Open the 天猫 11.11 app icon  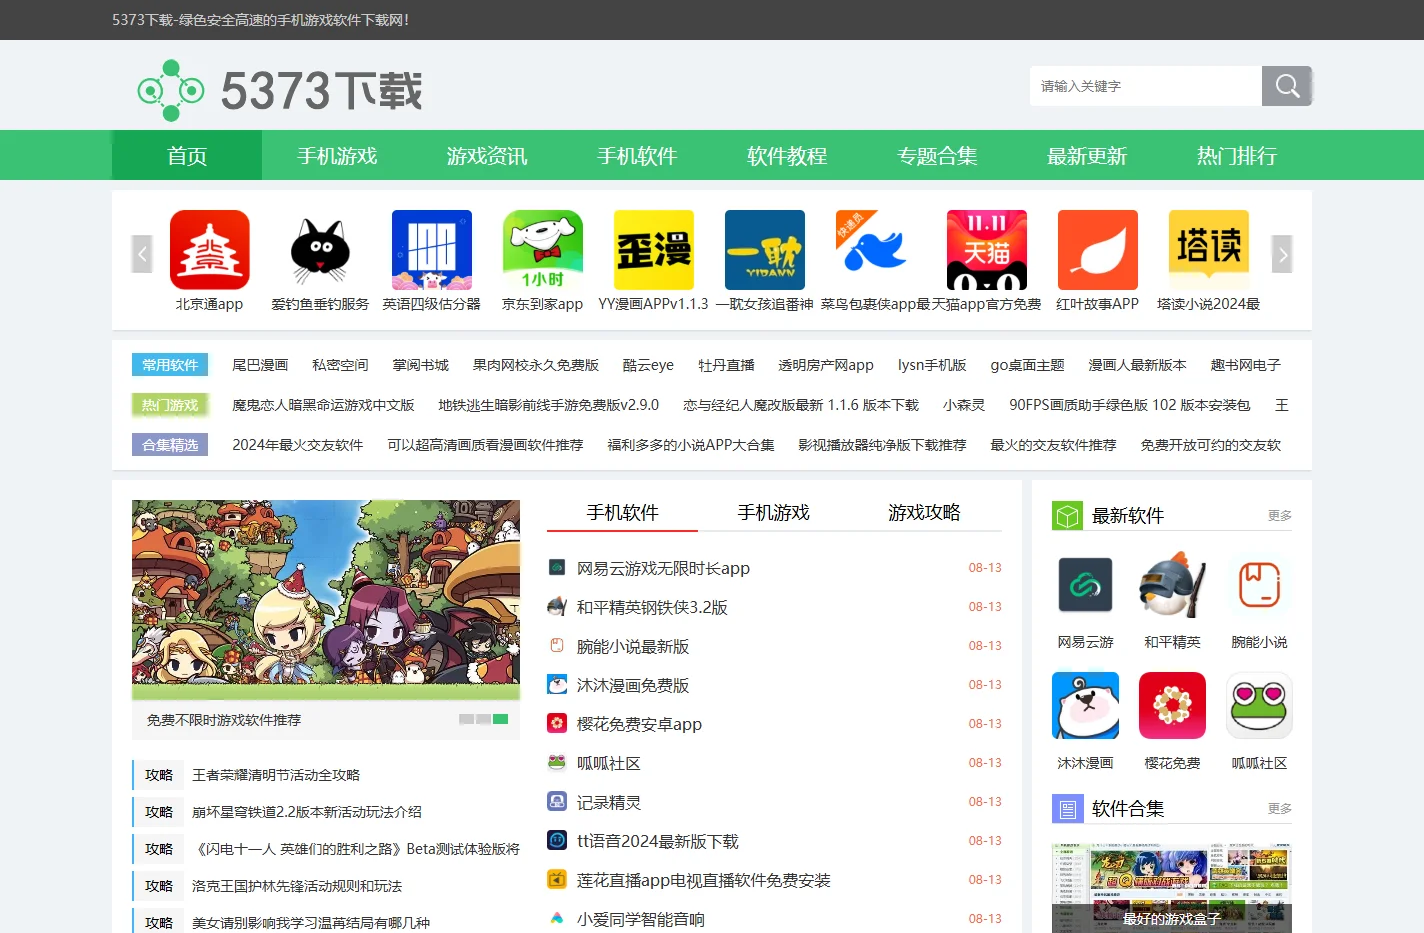(986, 250)
